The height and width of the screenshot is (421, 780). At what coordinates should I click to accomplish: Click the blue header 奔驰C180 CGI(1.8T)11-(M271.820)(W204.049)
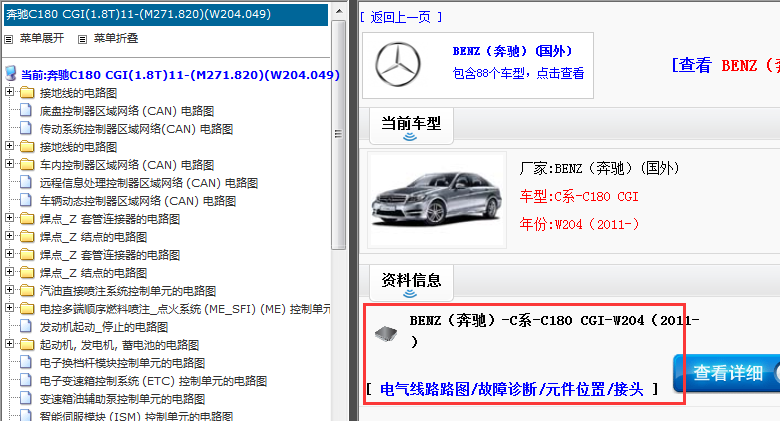coord(166,14)
